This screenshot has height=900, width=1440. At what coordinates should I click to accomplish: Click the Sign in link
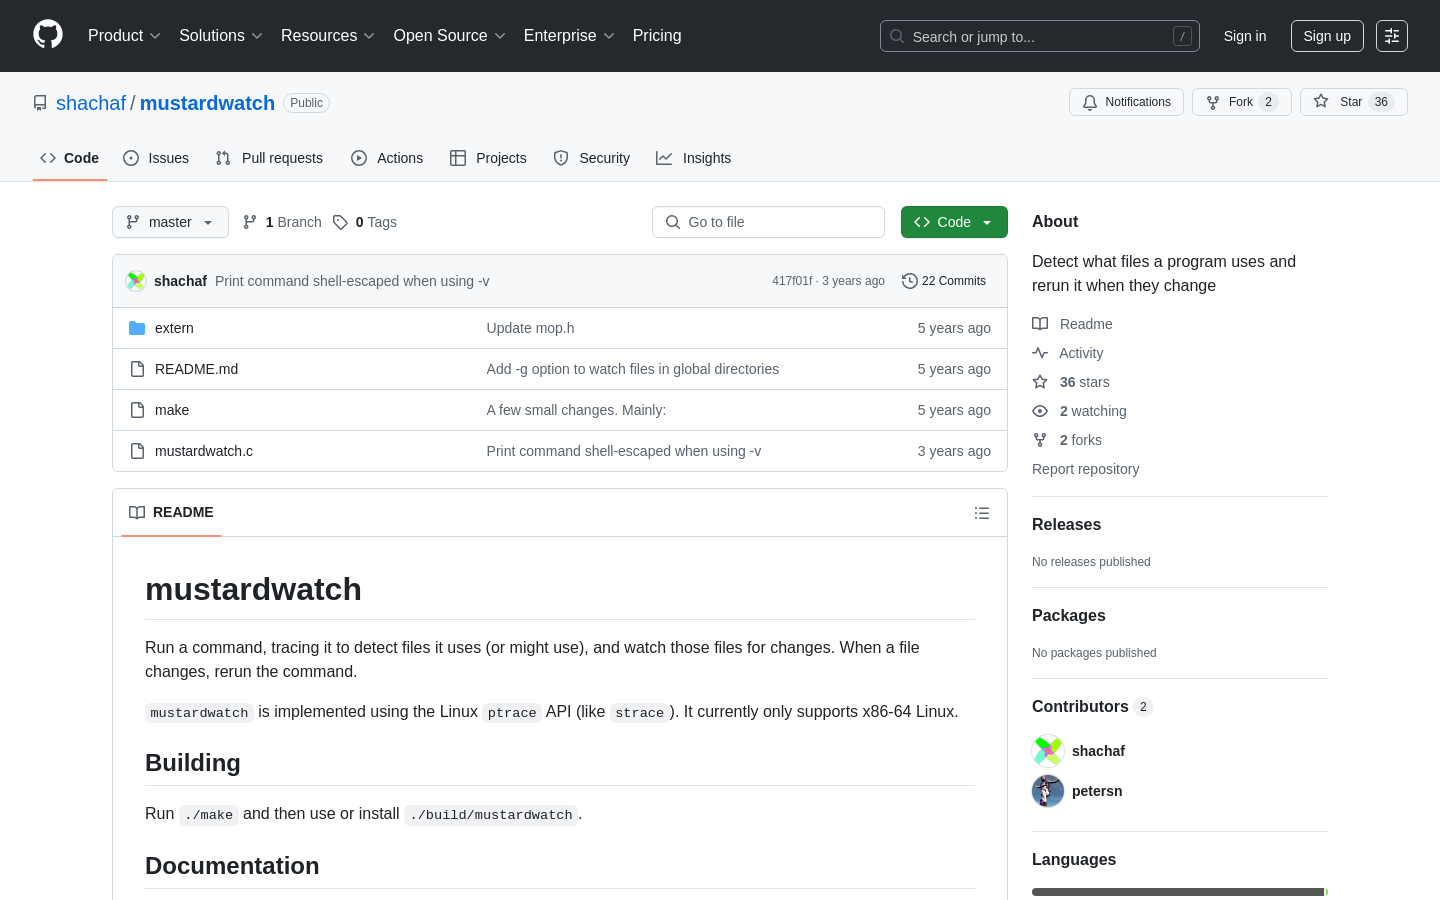(x=1245, y=36)
